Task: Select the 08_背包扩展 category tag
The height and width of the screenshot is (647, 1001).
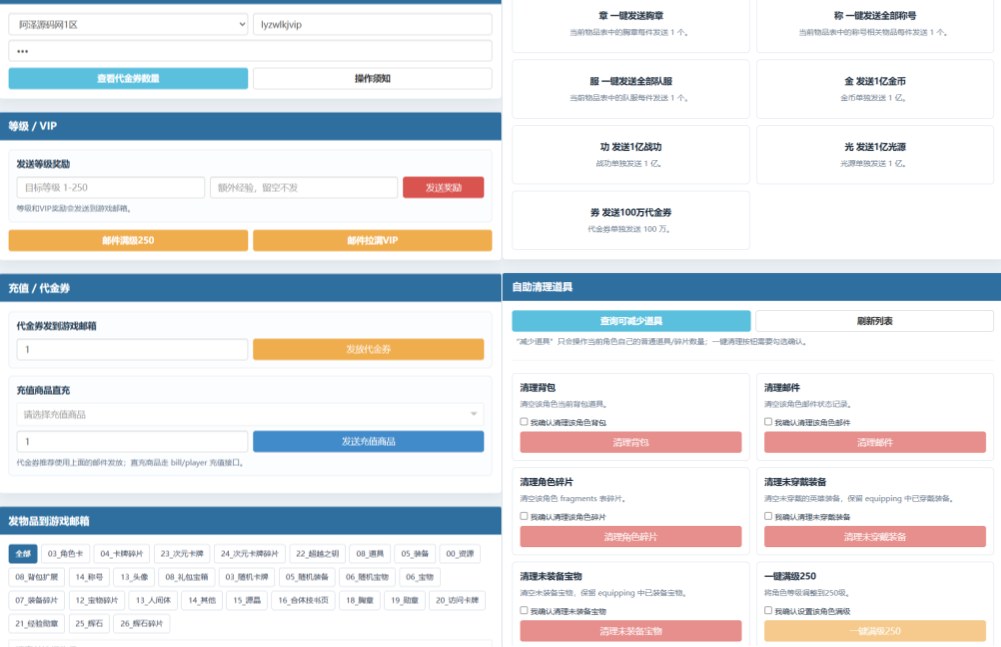Action: coord(36,577)
